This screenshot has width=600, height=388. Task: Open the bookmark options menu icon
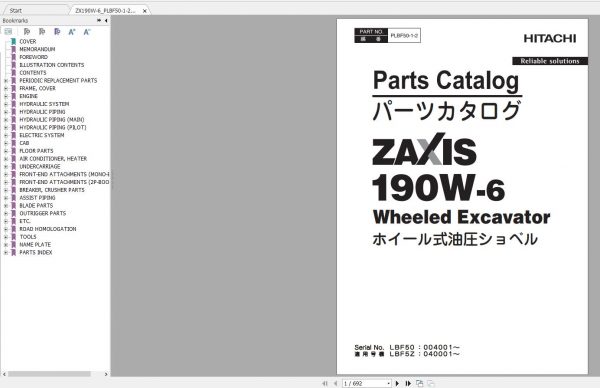[x=8, y=32]
